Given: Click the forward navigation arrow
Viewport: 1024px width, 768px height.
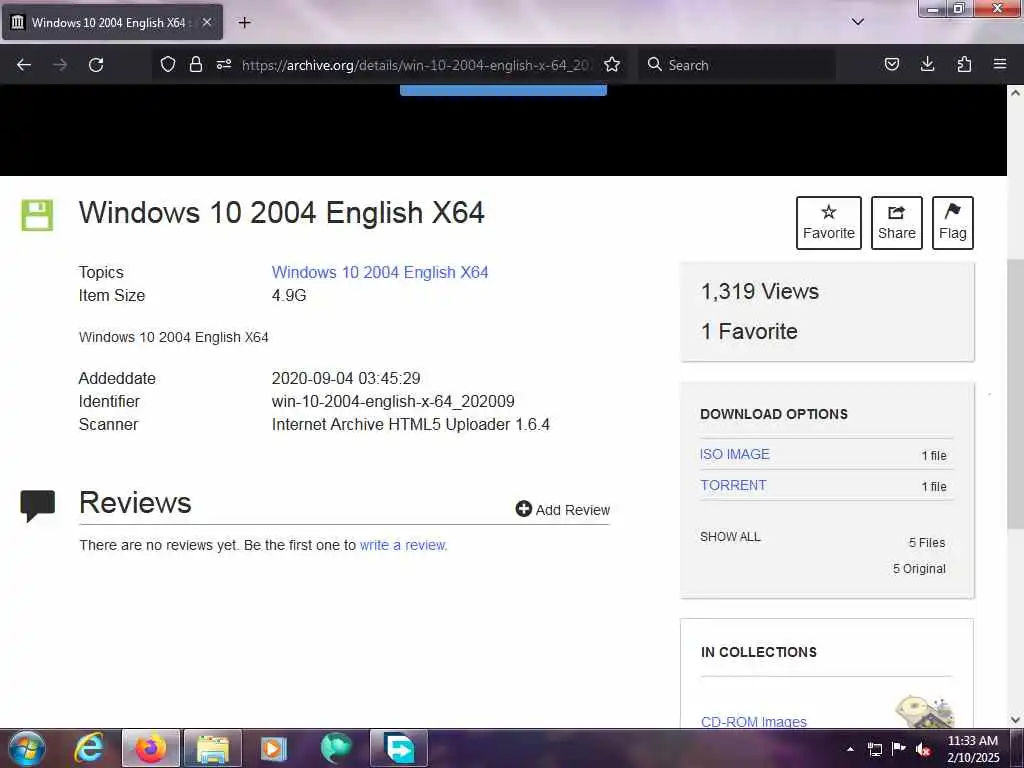Looking at the screenshot, I should coord(60,65).
